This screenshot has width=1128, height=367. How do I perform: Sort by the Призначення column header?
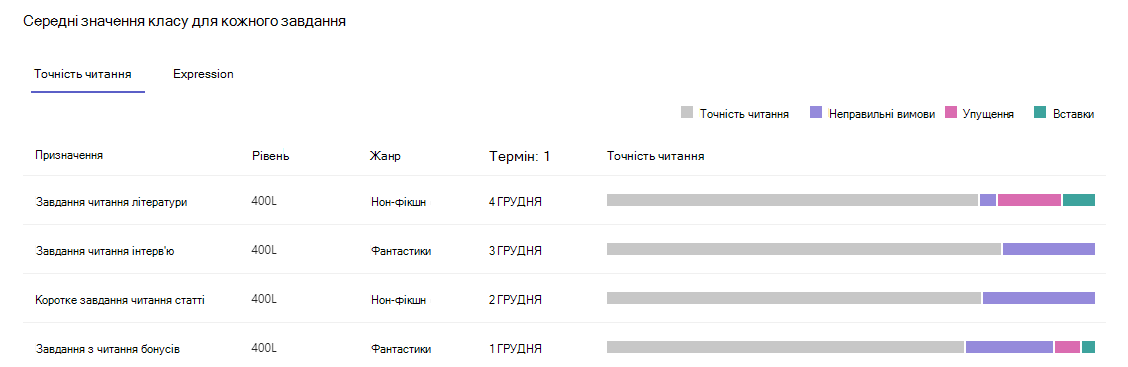(68, 155)
